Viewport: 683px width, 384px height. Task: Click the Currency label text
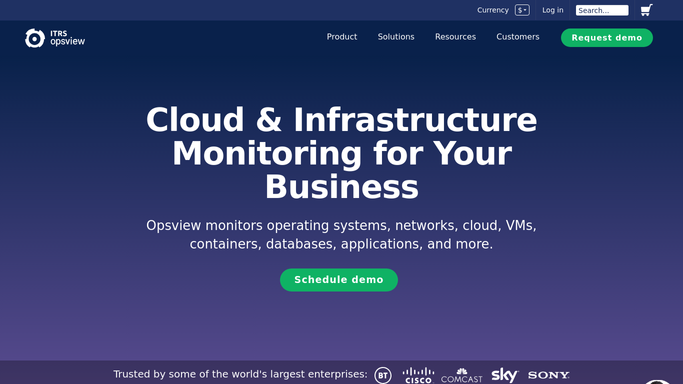pos(493,10)
